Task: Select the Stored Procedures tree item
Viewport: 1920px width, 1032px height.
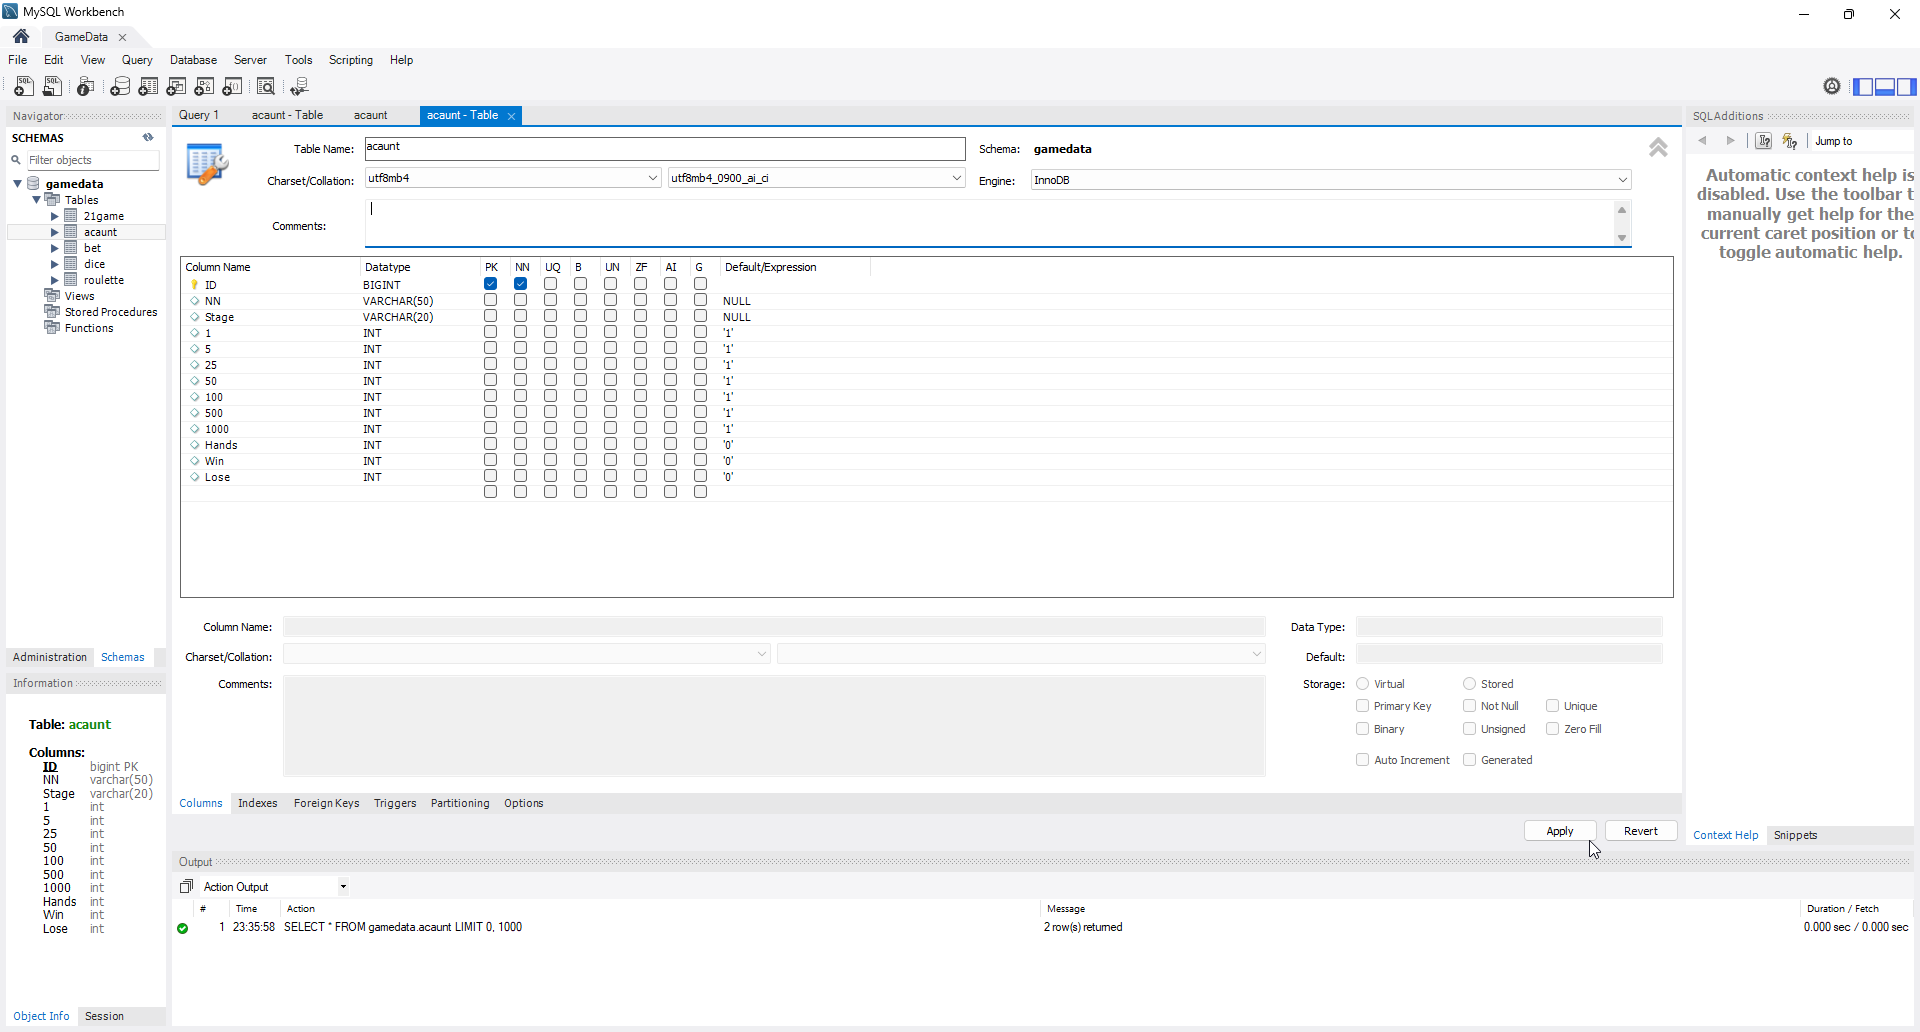Action: (111, 312)
